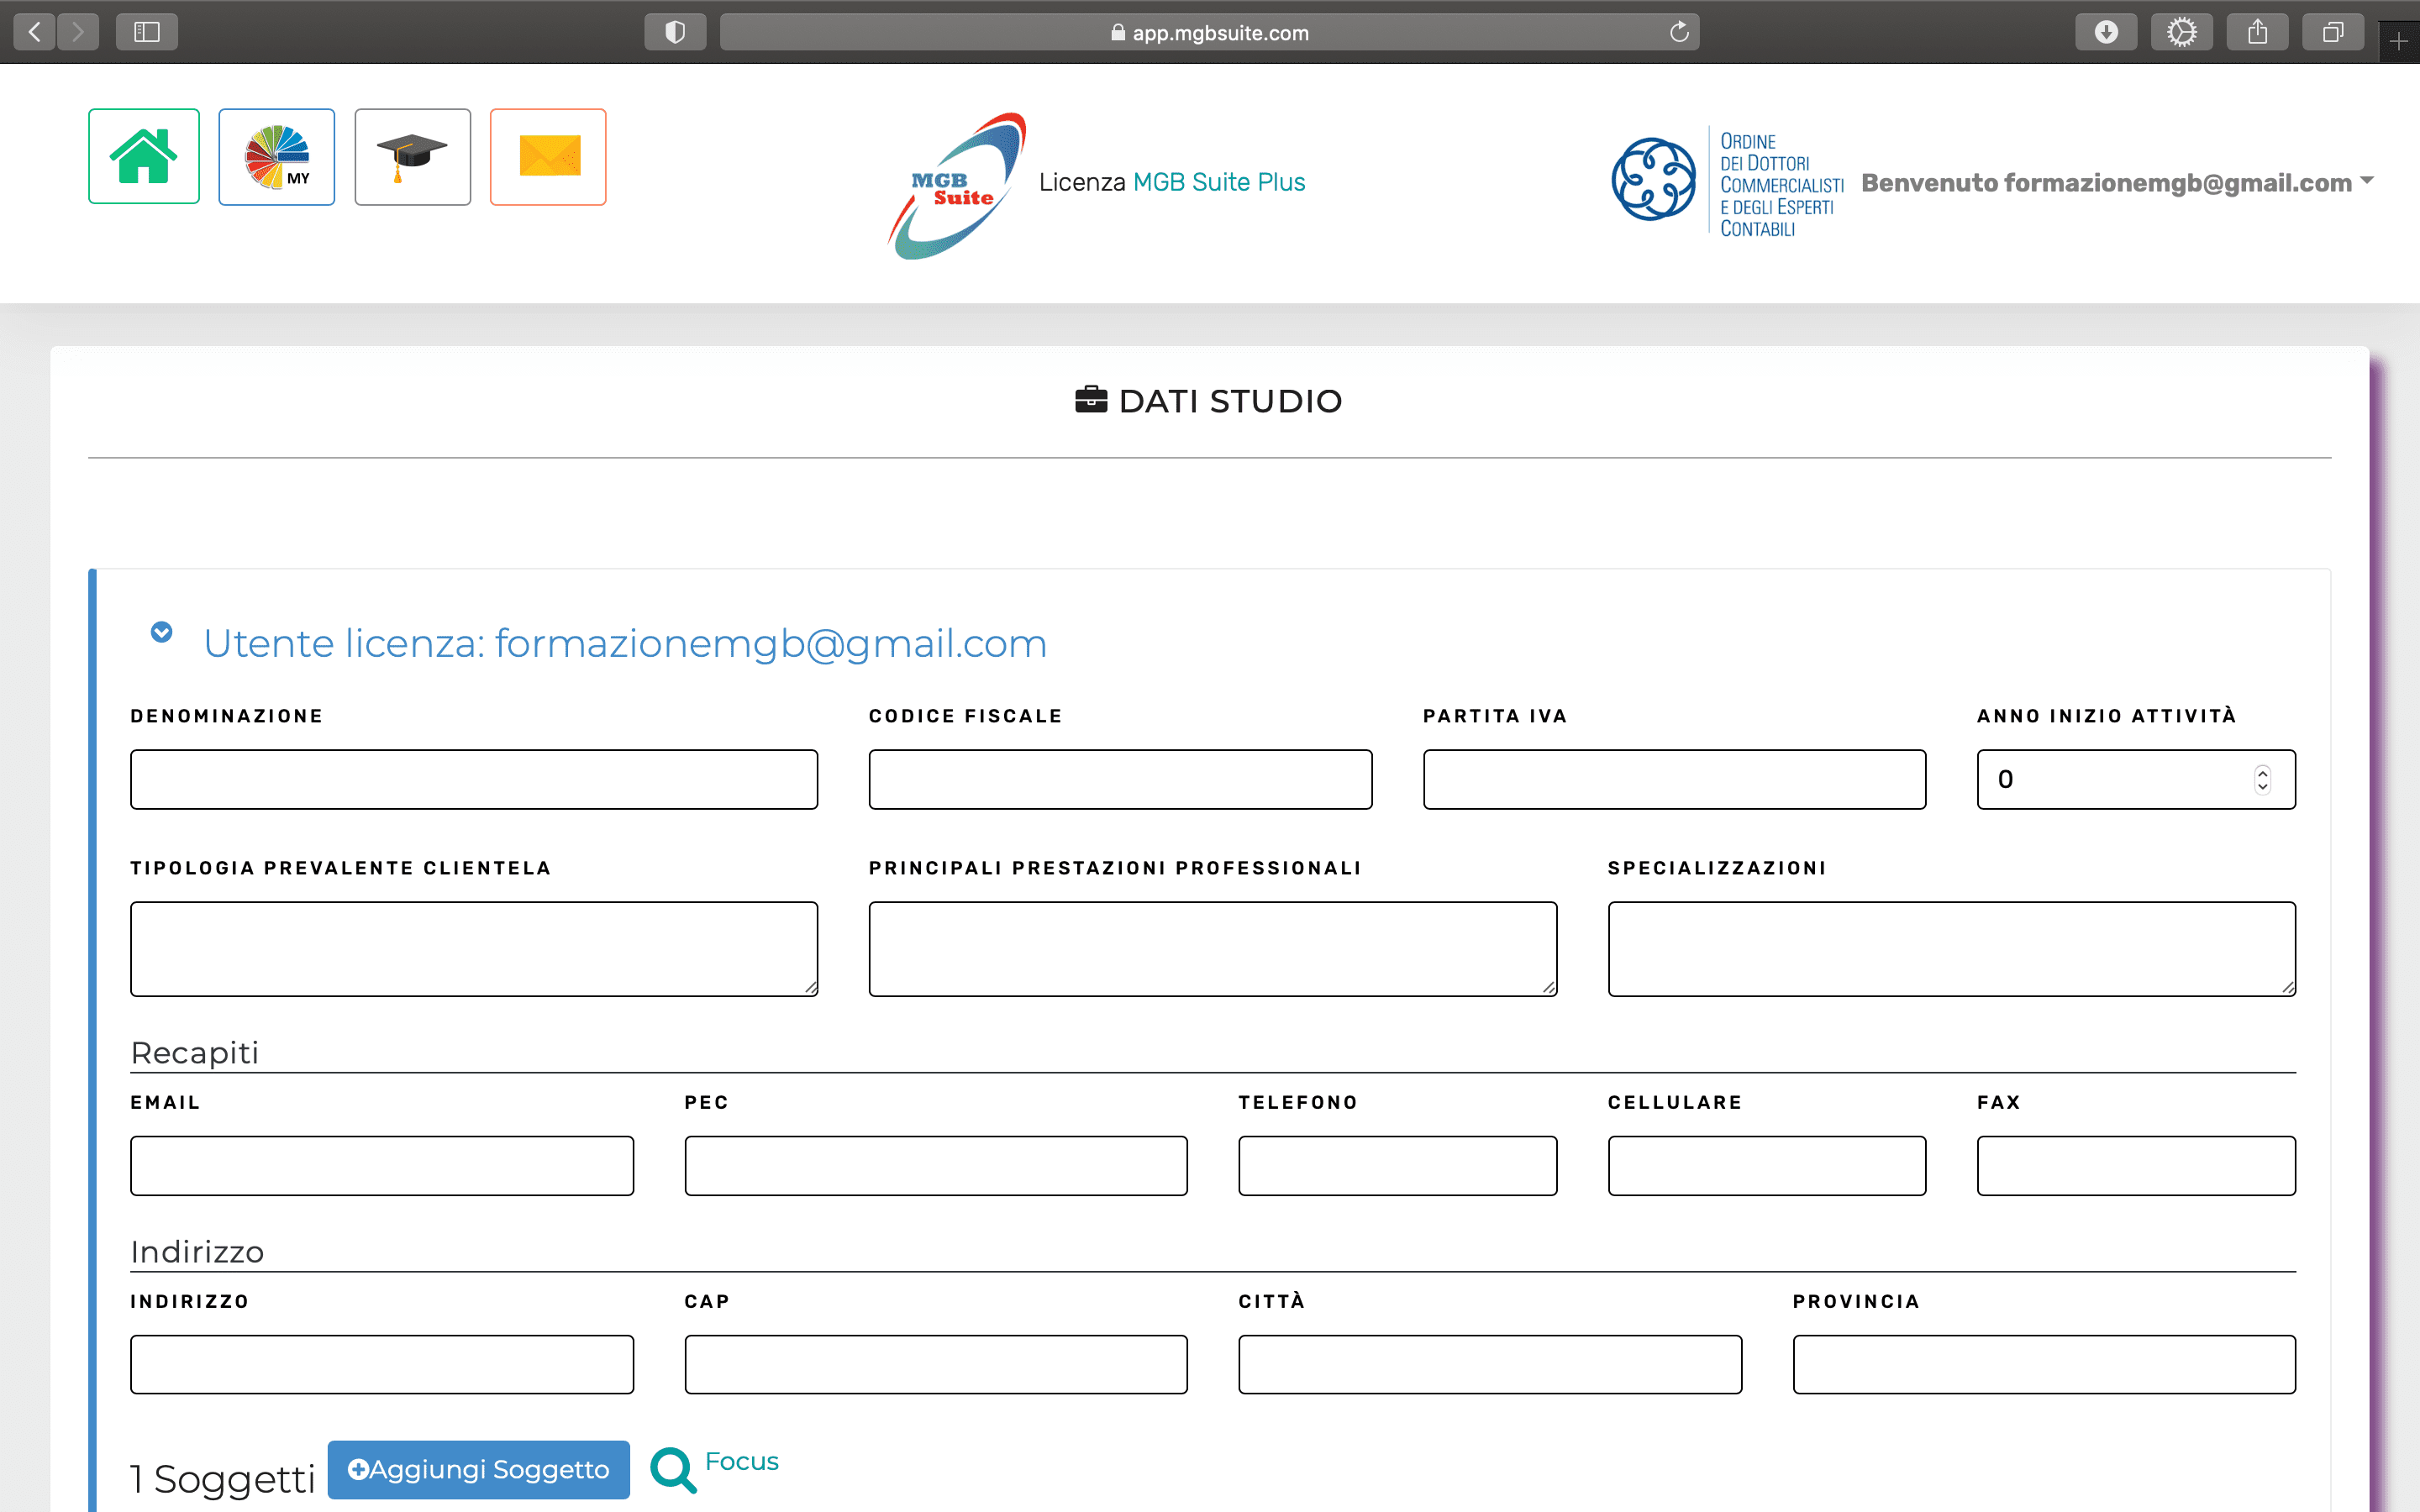
Task: Adjust the Anno Inizio Attività stepper arrows
Action: pos(2262,779)
